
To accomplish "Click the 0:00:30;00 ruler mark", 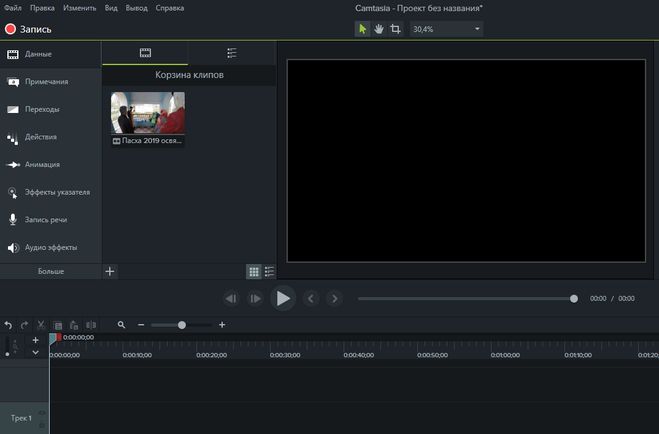I will pyautogui.click(x=285, y=355).
